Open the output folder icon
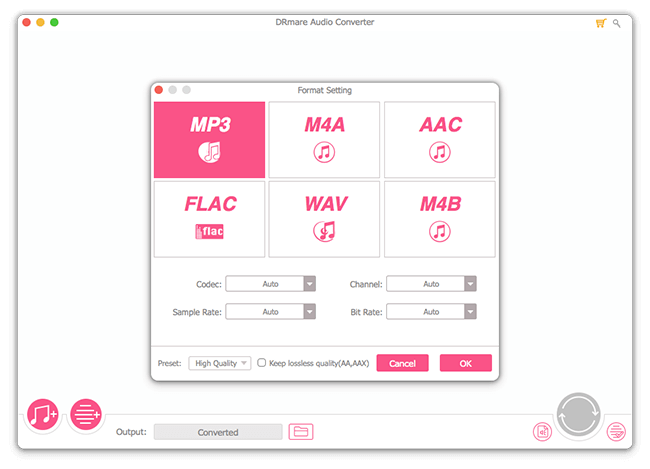 tap(301, 432)
